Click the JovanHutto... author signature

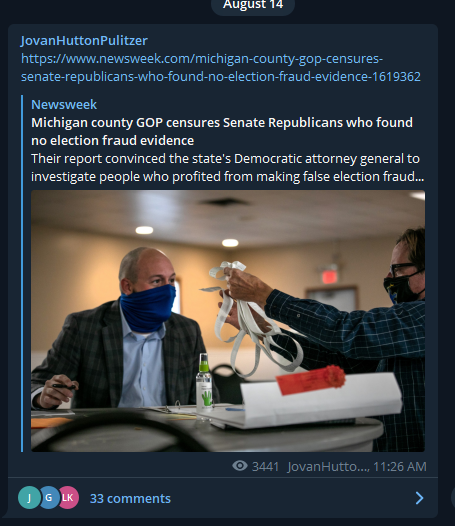[x=328, y=466]
